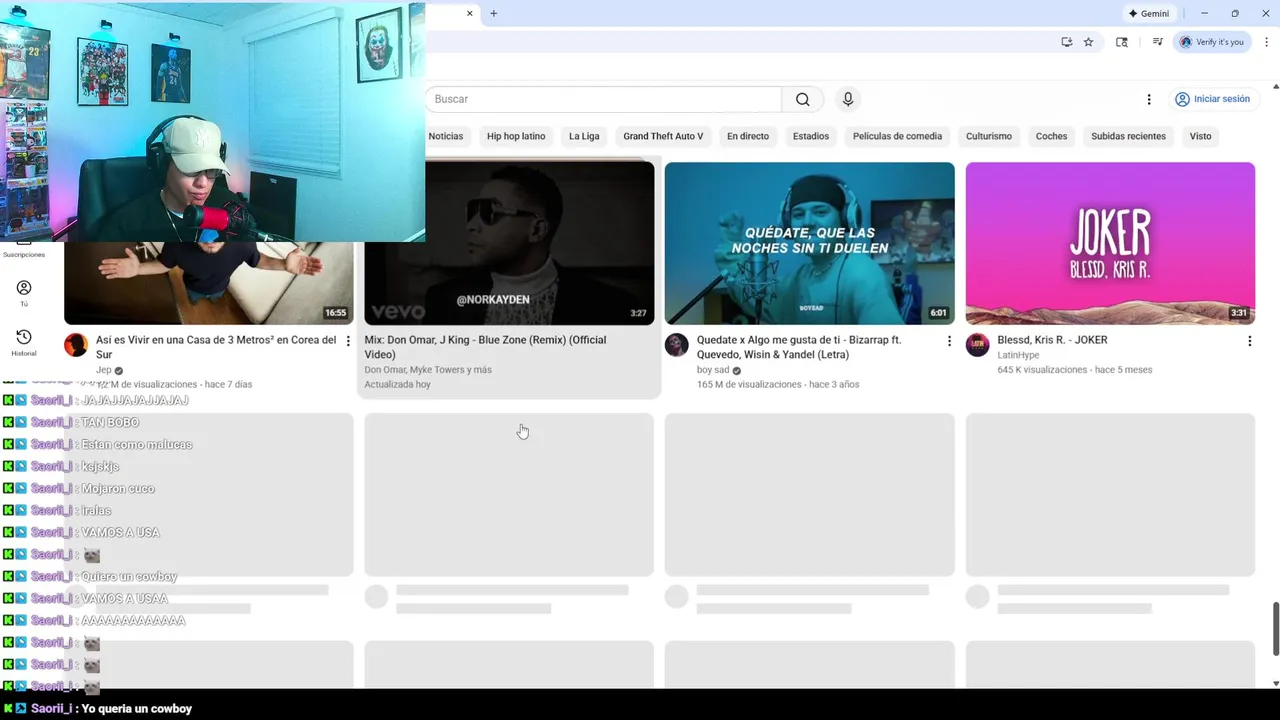This screenshot has height=720, width=1280.
Task: Click the Jep channel avatar
Action: pyautogui.click(x=76, y=346)
